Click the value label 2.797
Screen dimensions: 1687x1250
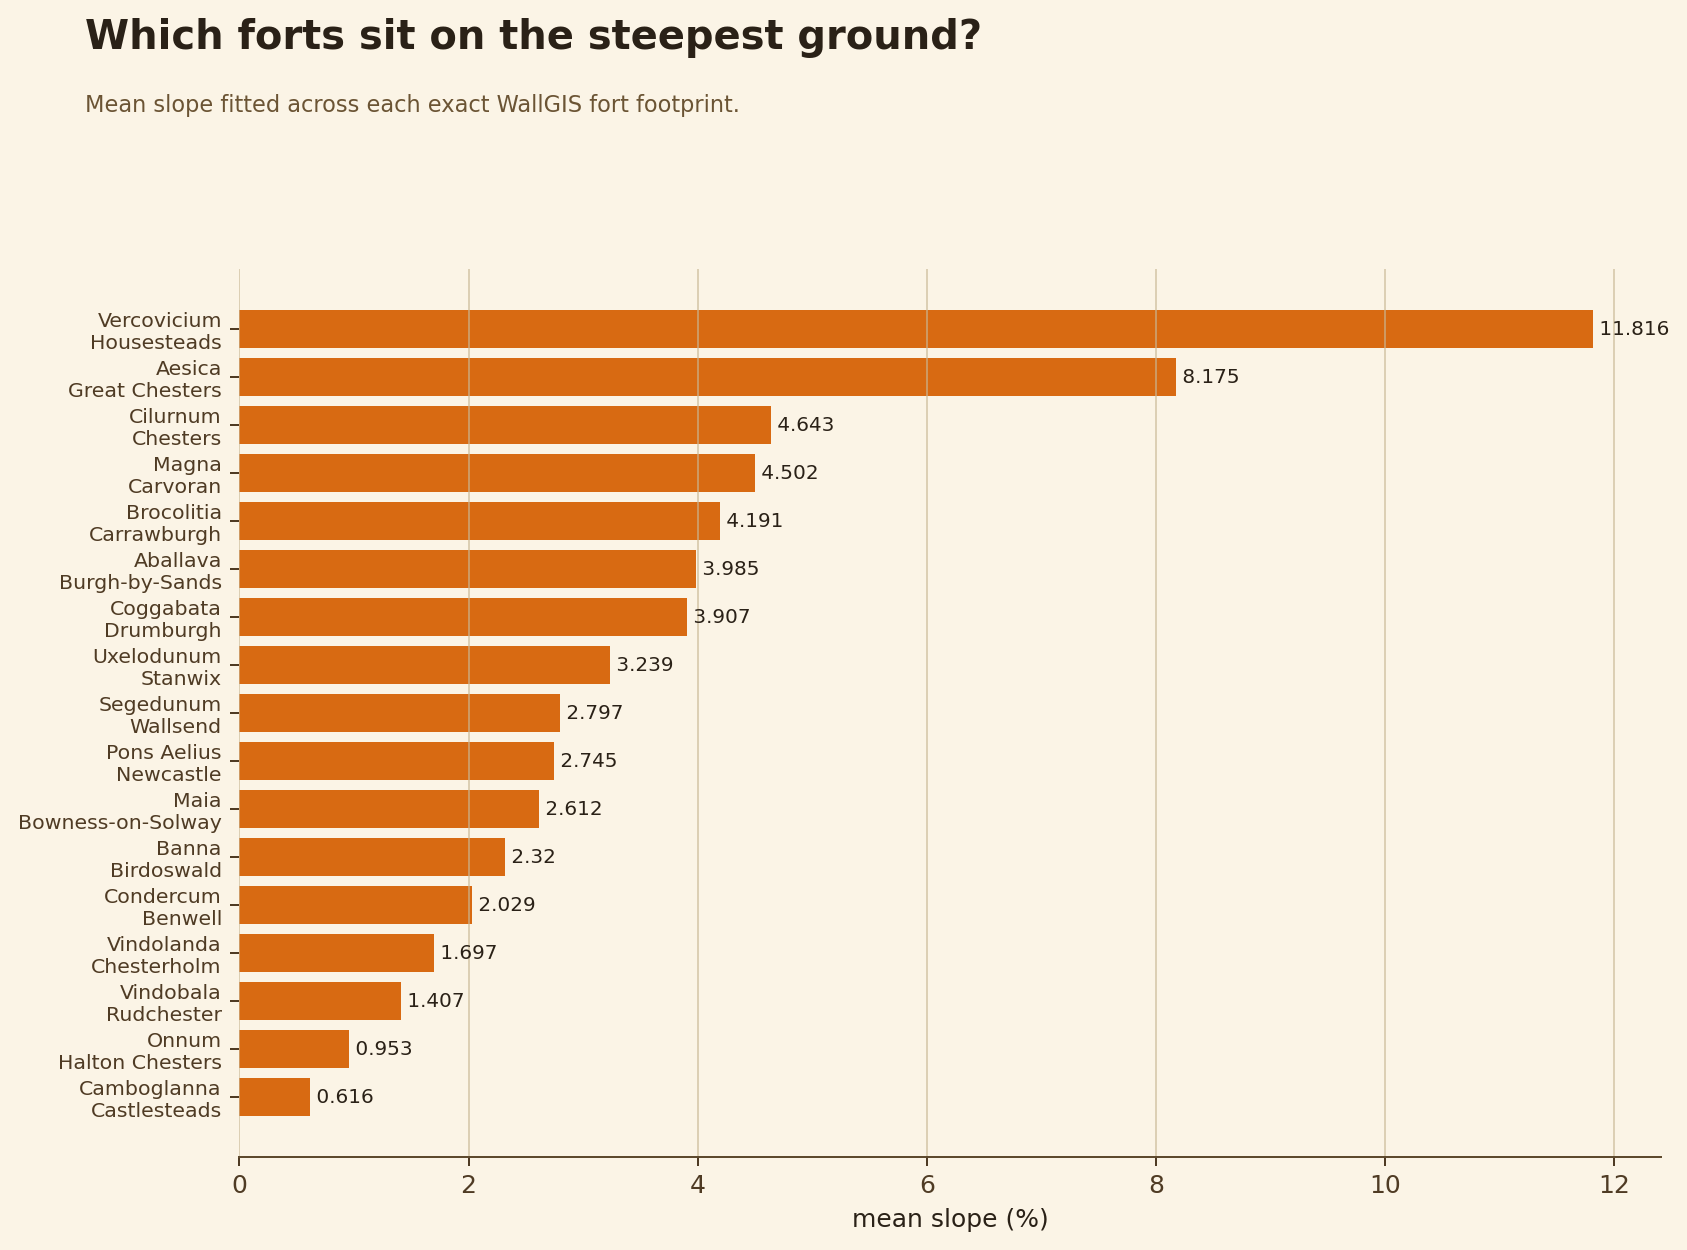coord(595,713)
